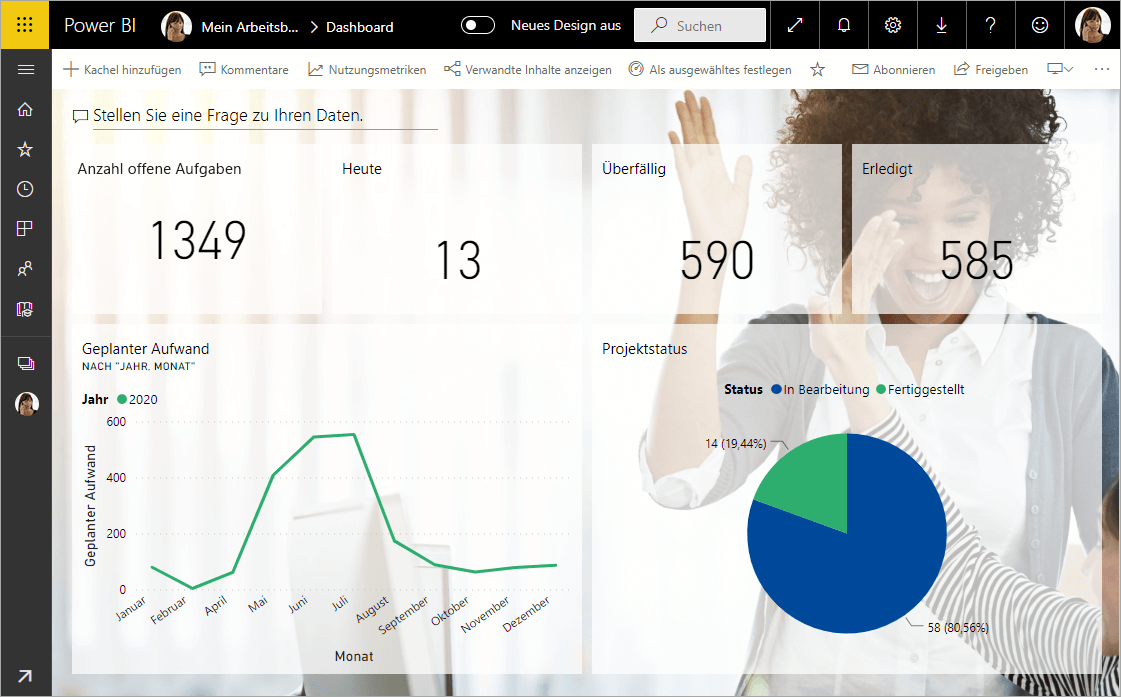Open help question mark menu
Screen dimensions: 1121x697
point(990,25)
